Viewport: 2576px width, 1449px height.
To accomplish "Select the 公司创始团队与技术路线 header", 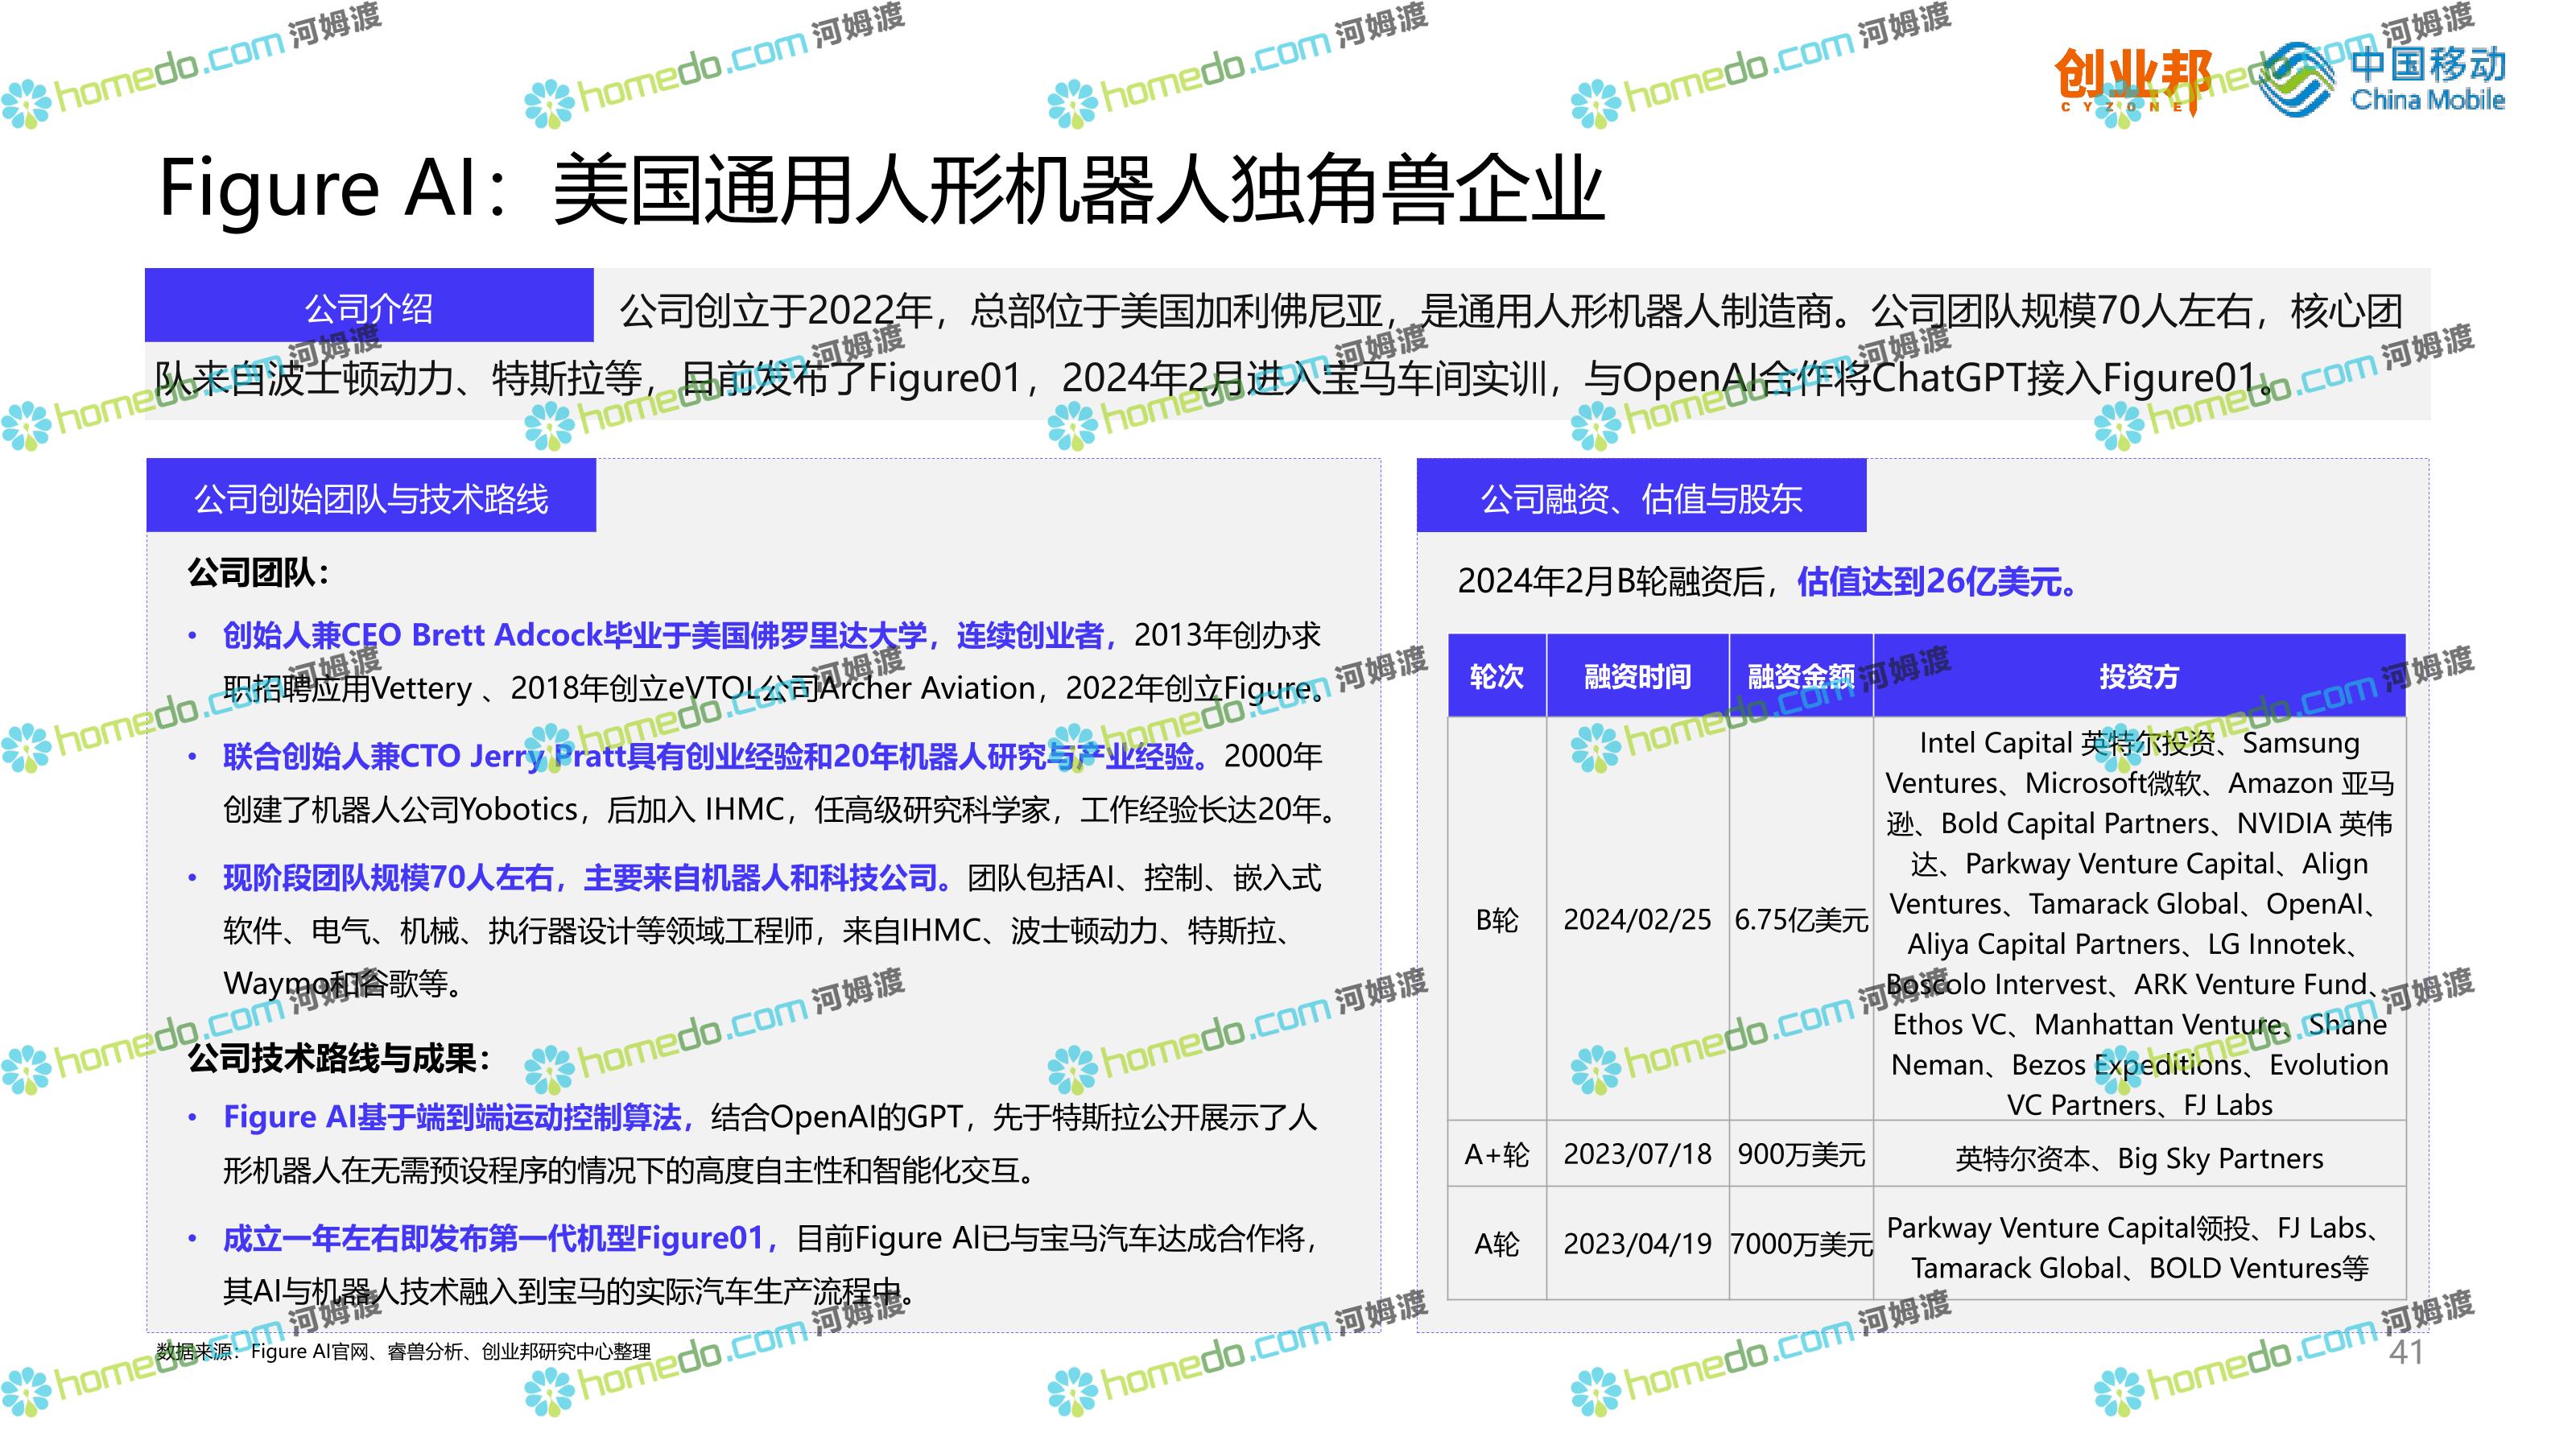I will pos(371,497).
